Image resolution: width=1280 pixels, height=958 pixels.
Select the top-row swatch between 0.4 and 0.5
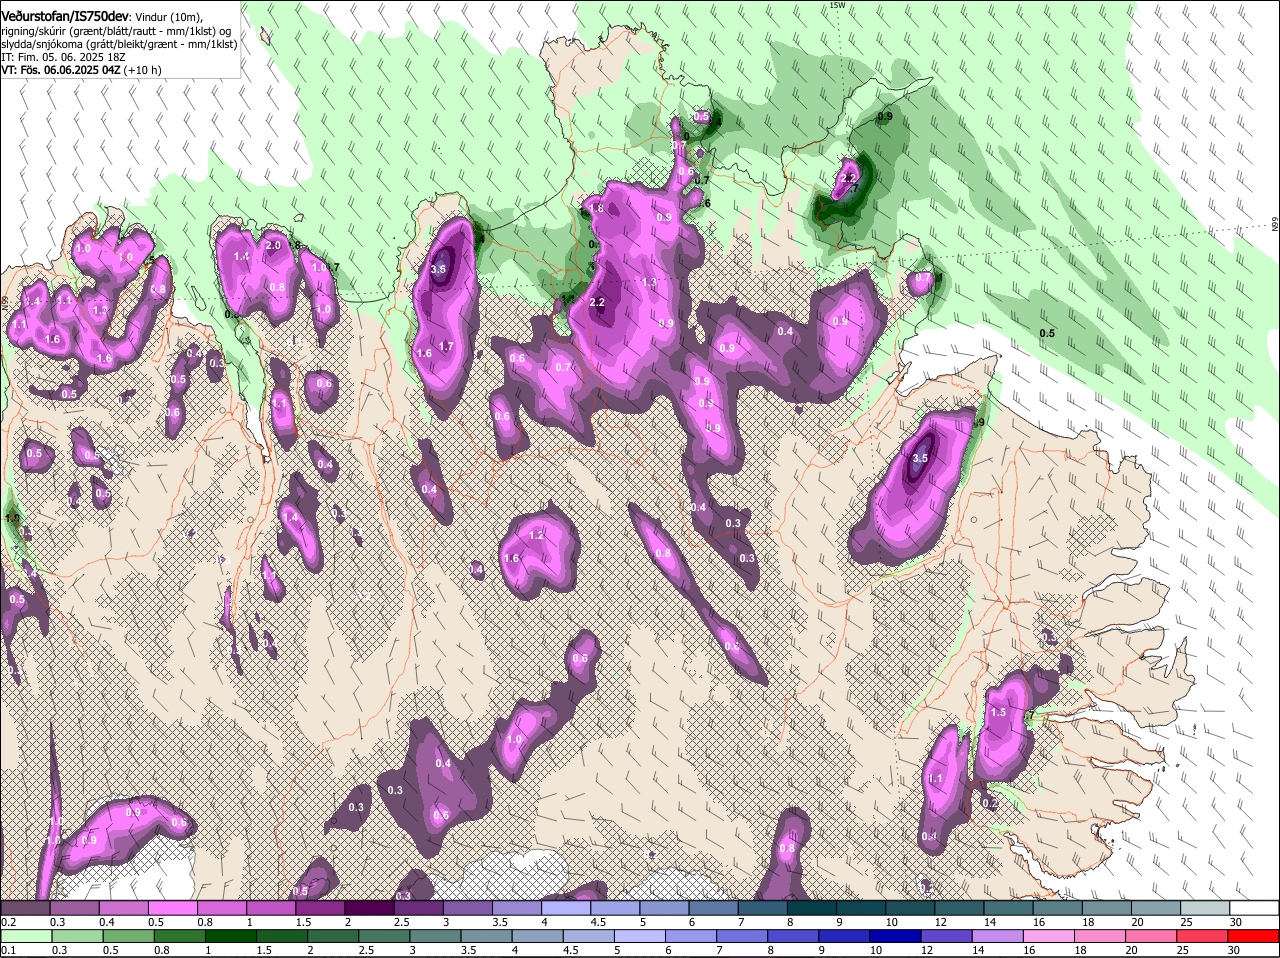123,908
